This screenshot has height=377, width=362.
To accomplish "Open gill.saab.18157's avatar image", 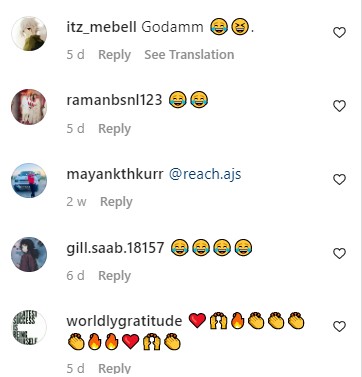I will [x=29, y=254].
